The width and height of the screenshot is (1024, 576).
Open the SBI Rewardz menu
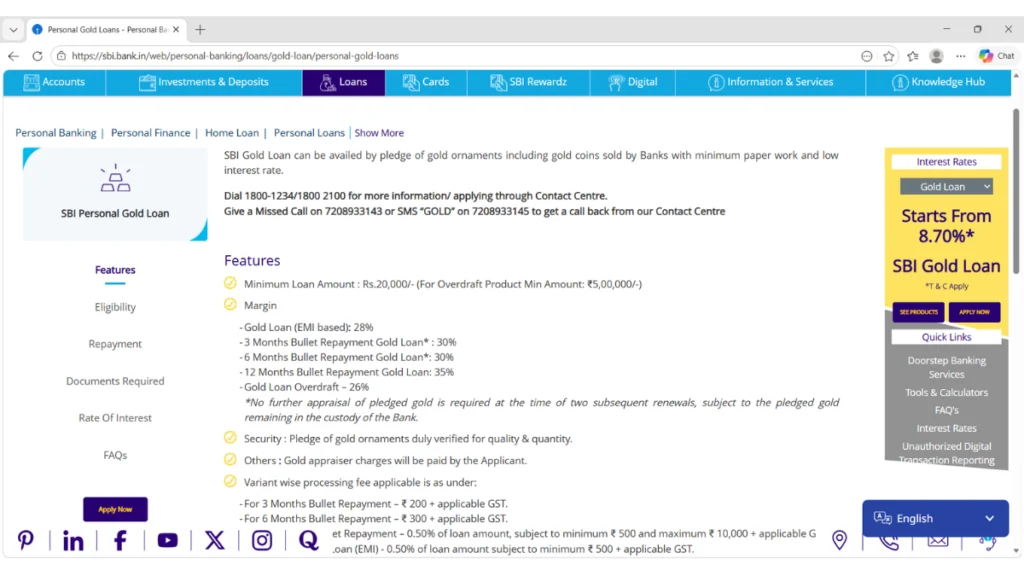click(x=528, y=82)
